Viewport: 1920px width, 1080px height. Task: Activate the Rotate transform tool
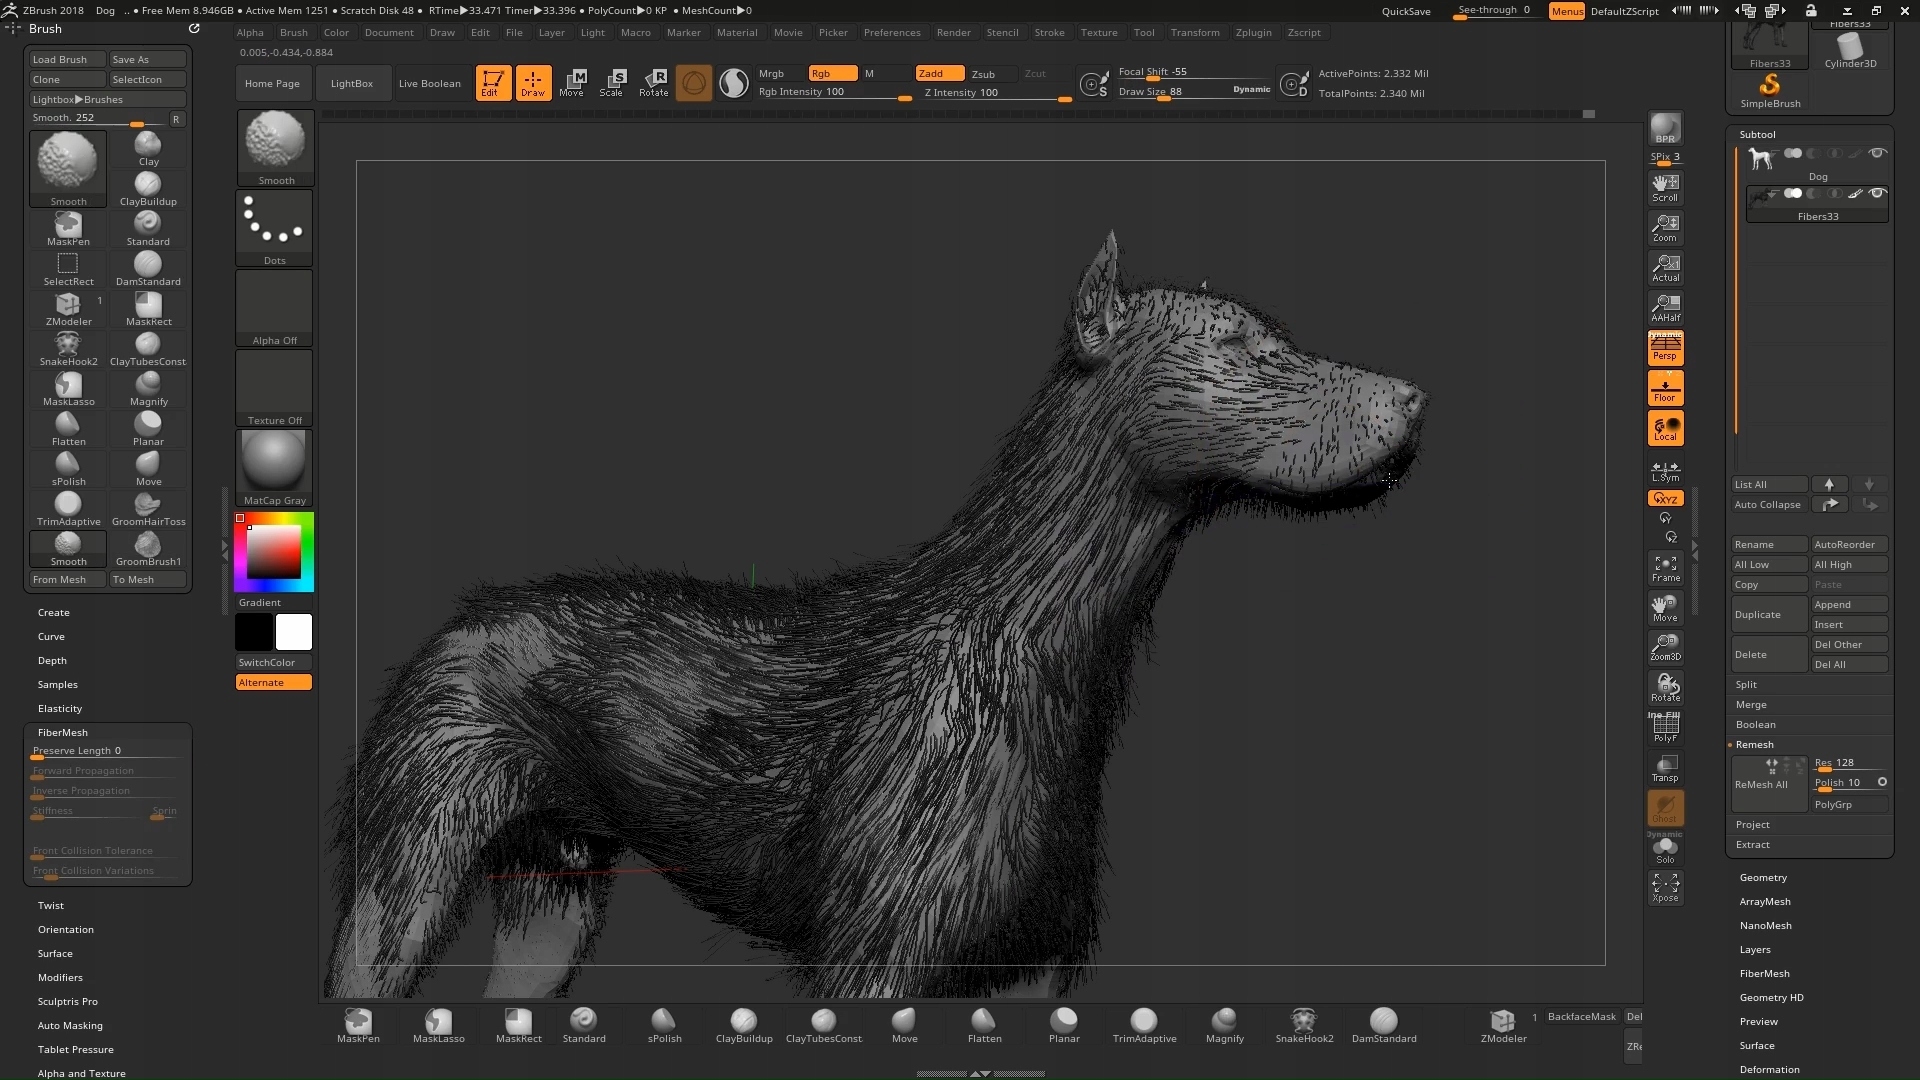653,83
